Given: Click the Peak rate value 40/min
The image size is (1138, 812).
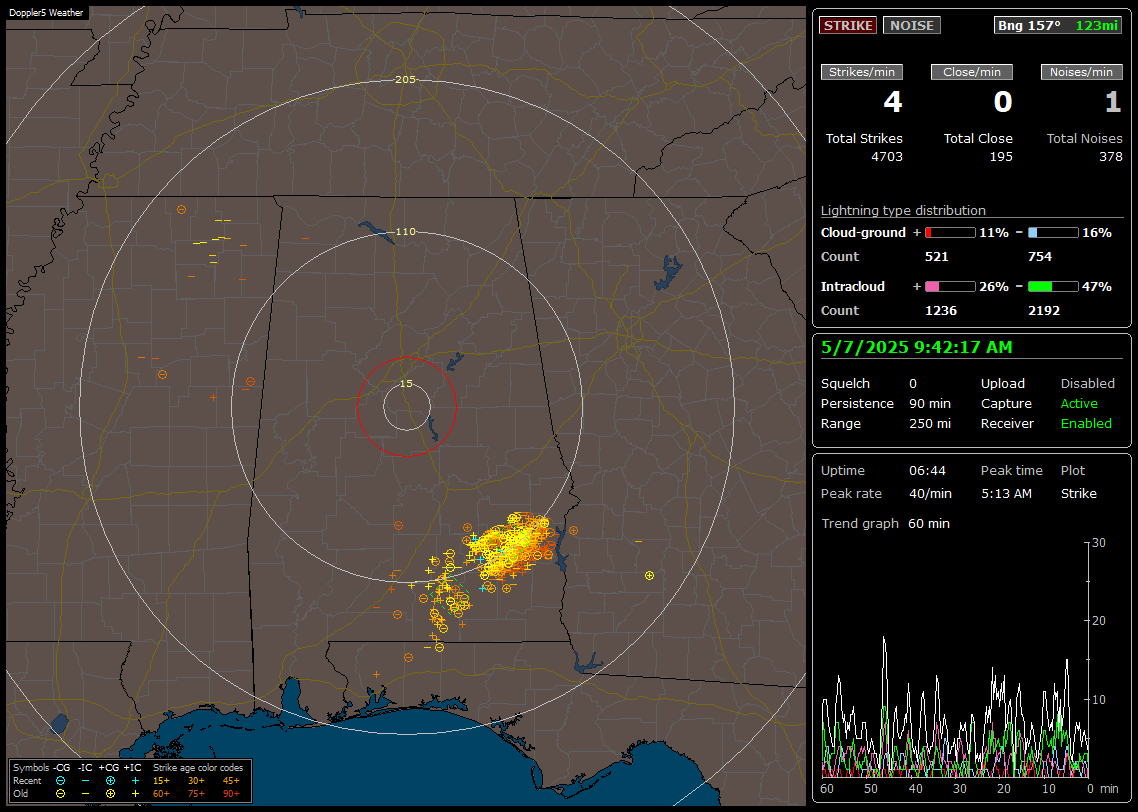Looking at the screenshot, I should pyautogui.click(x=930, y=493).
